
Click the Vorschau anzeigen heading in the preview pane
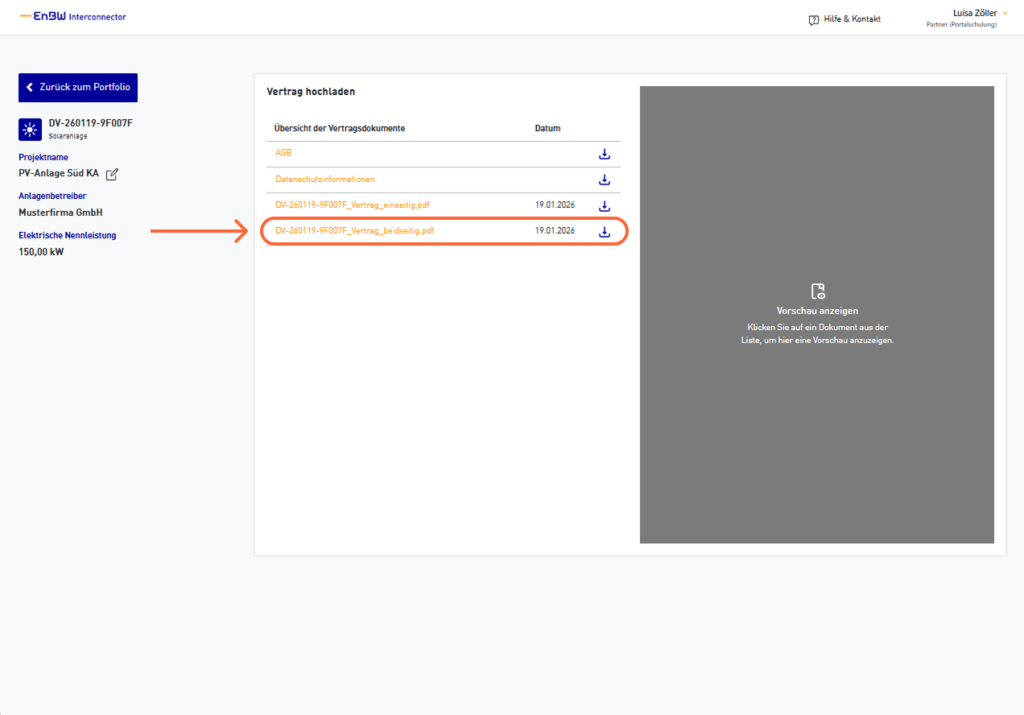point(817,311)
